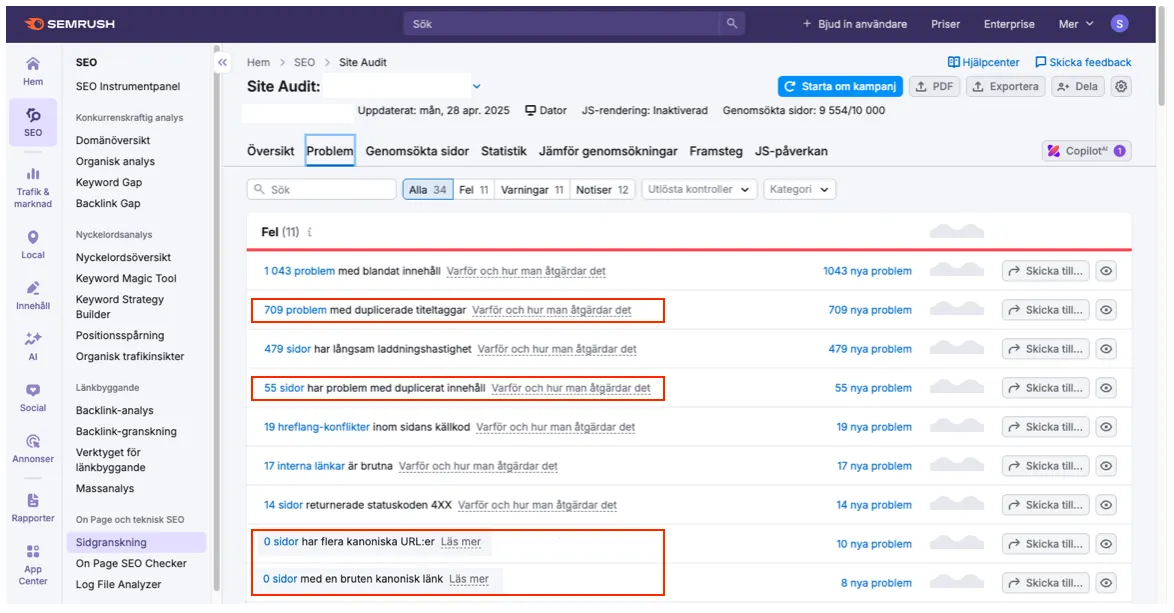Export report as PDF
Viewport: 1174px width, 613px height.
tap(934, 86)
